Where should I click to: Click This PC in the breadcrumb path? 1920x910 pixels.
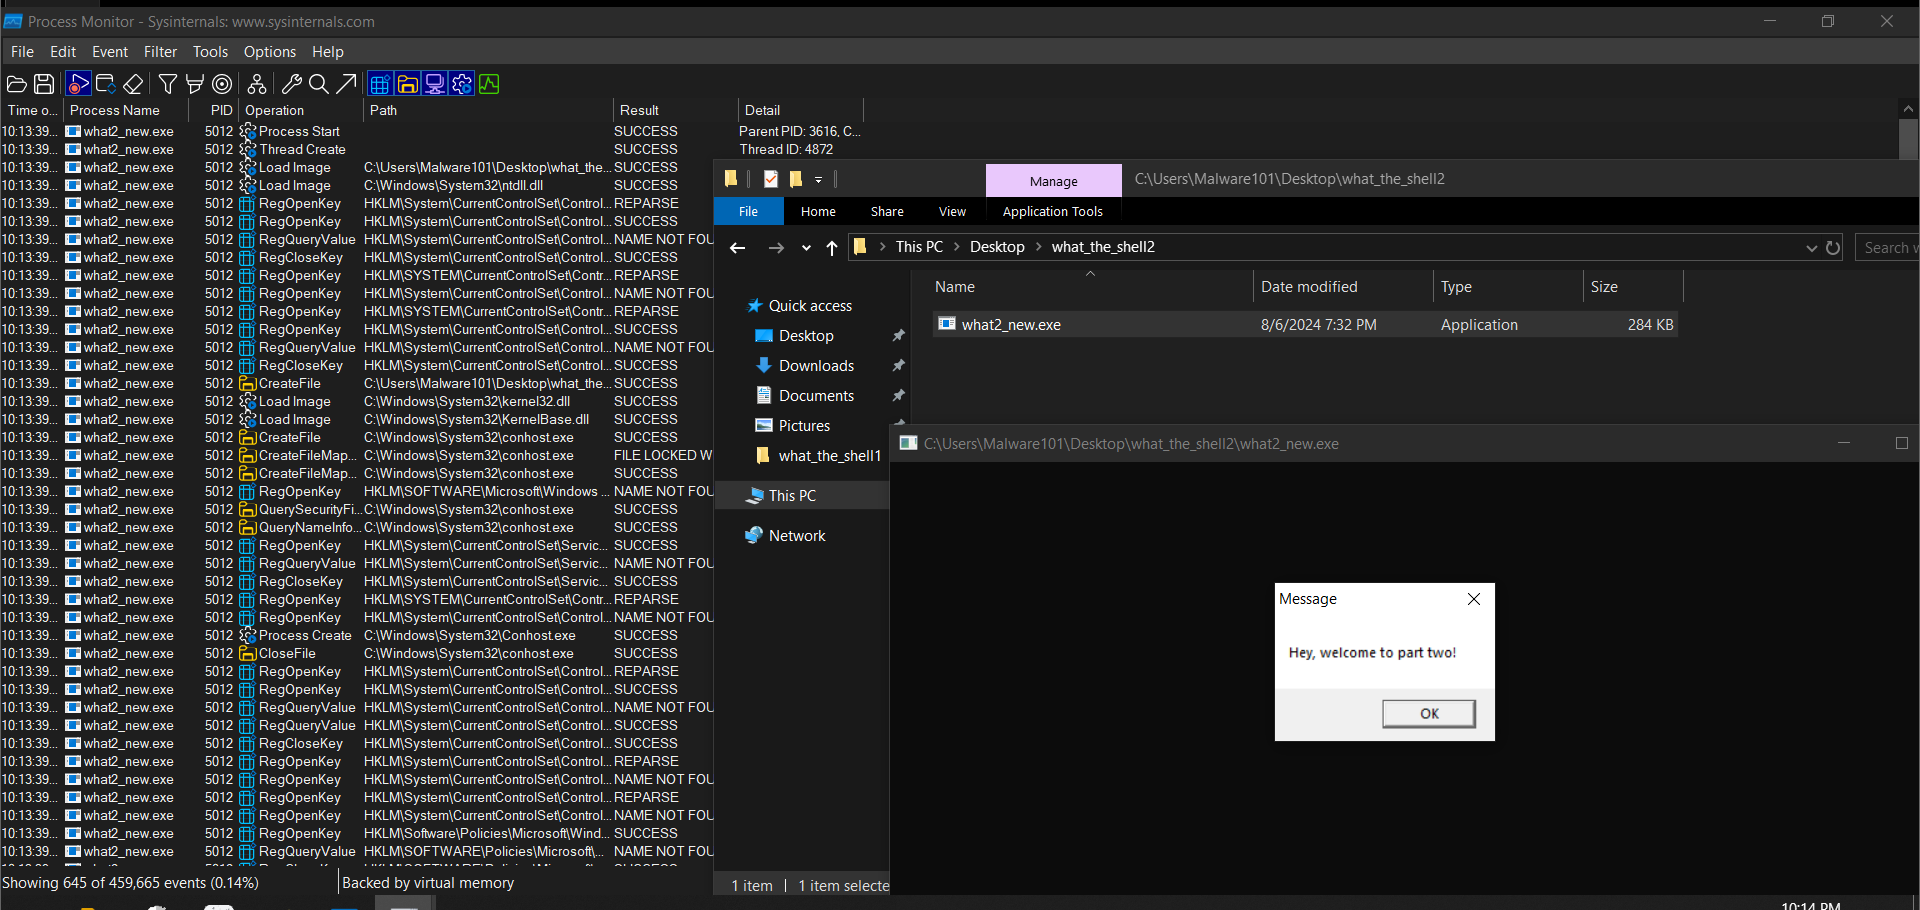tap(919, 247)
